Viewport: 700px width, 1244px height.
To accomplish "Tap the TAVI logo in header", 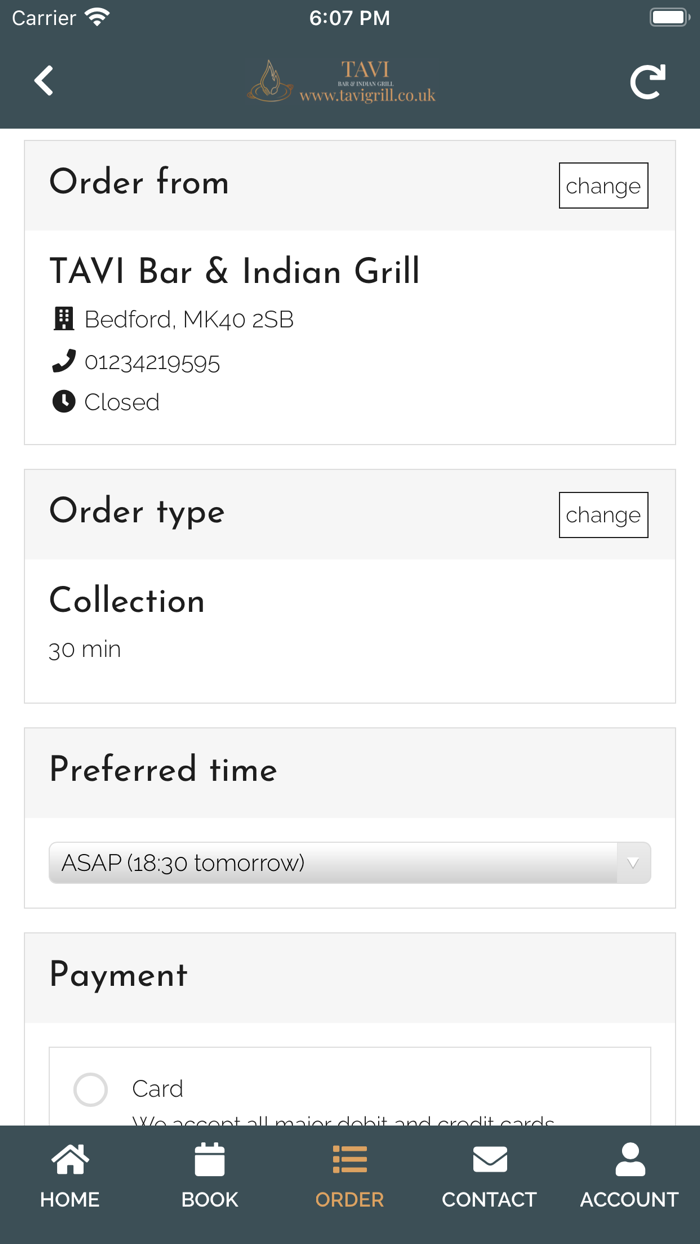I will (x=342, y=82).
